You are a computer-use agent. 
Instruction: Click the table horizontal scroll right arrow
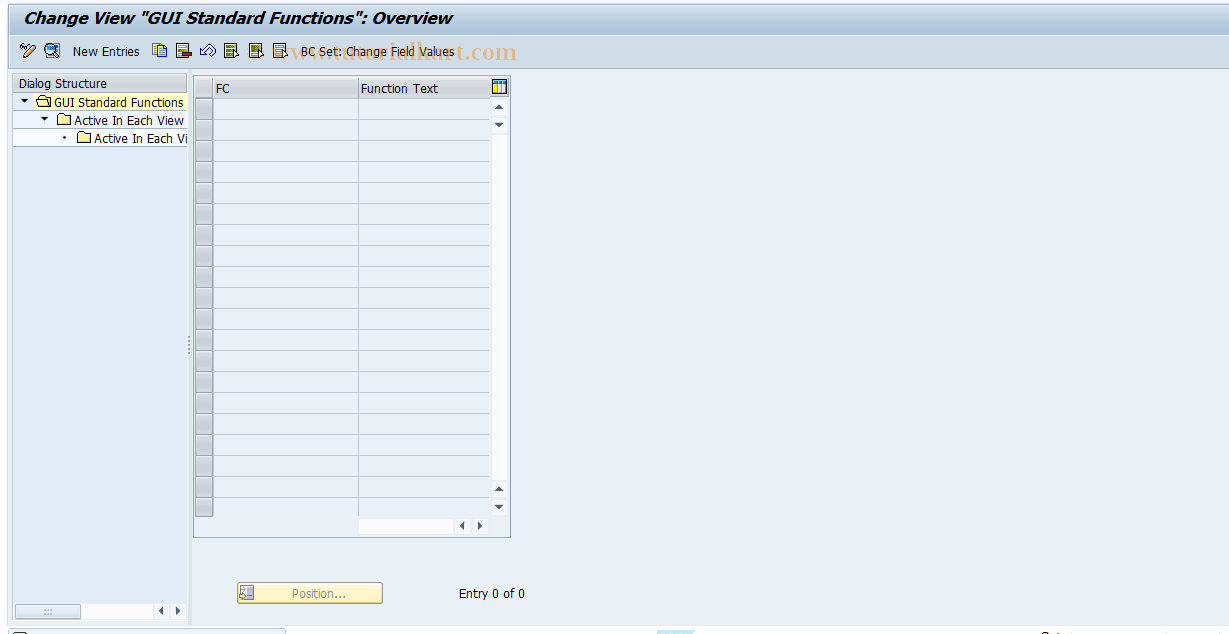coord(480,526)
